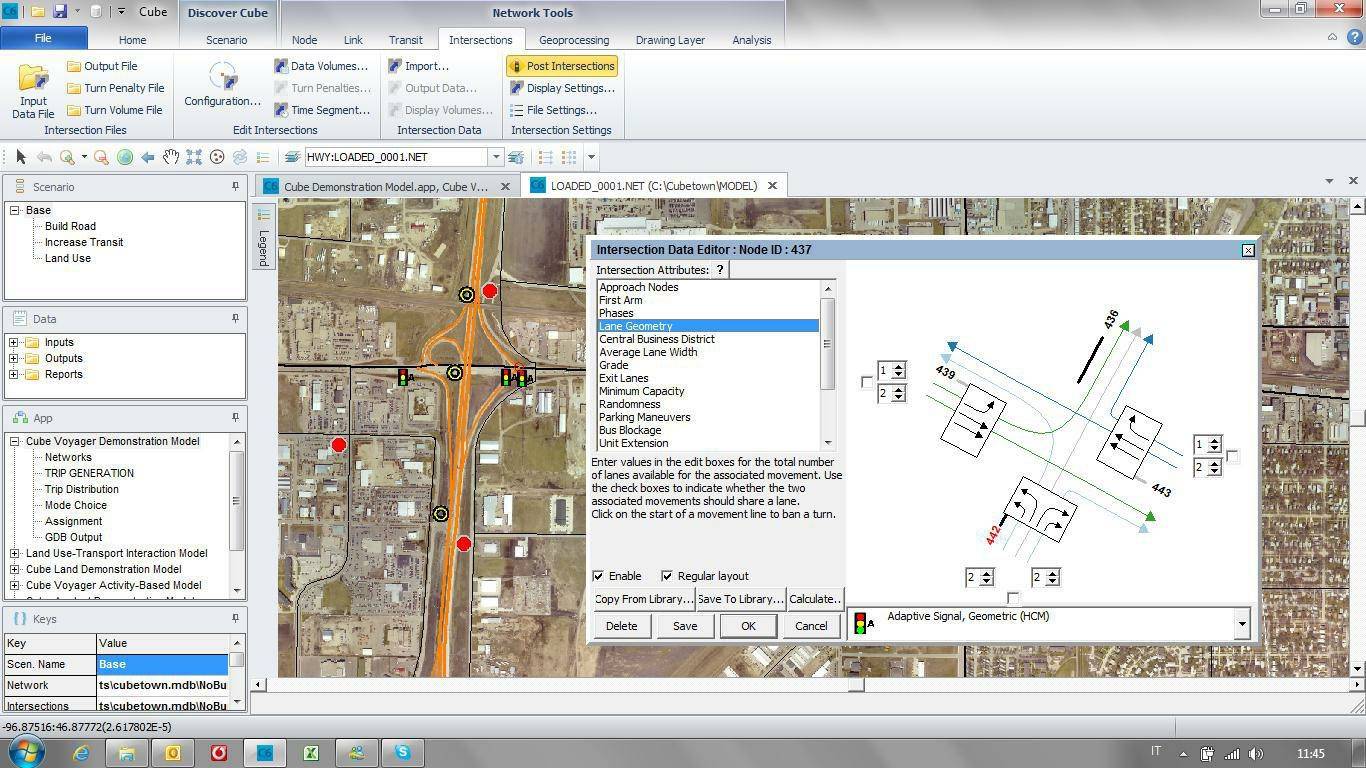This screenshot has height=768, width=1366.
Task: Check the shared-lane box near arm 439
Action: [x=867, y=382]
